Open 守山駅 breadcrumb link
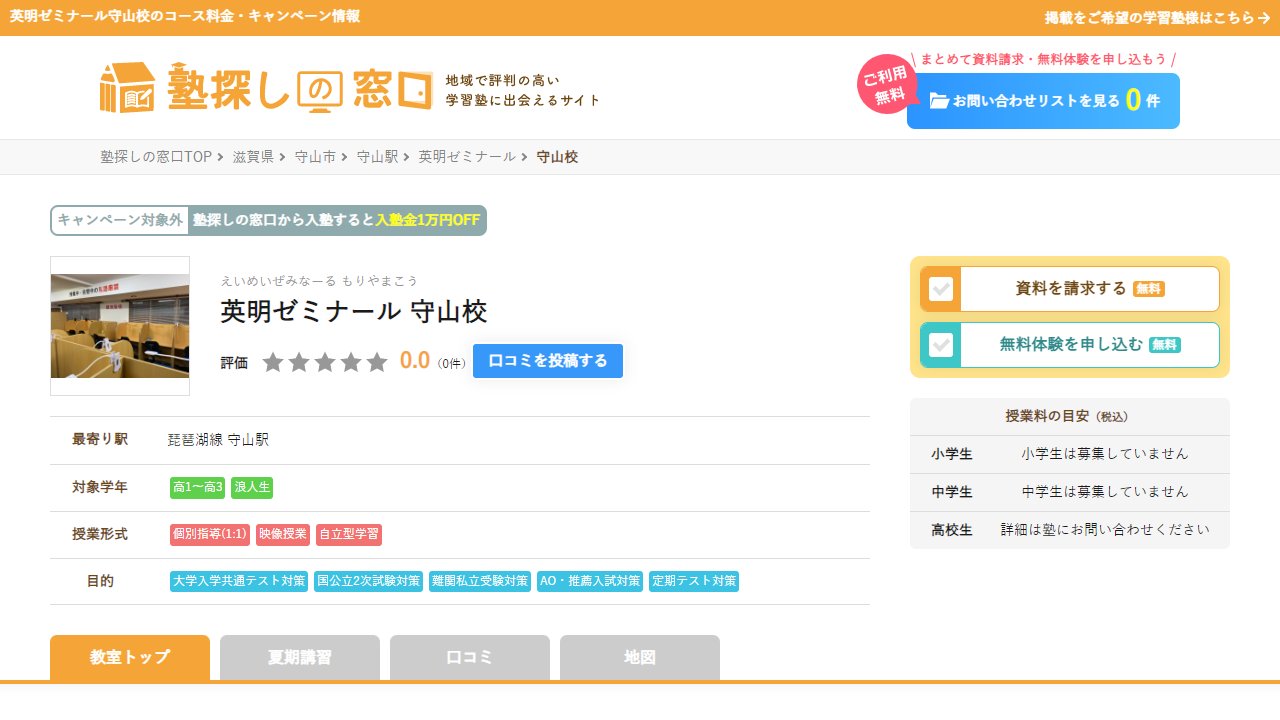 tap(377, 157)
